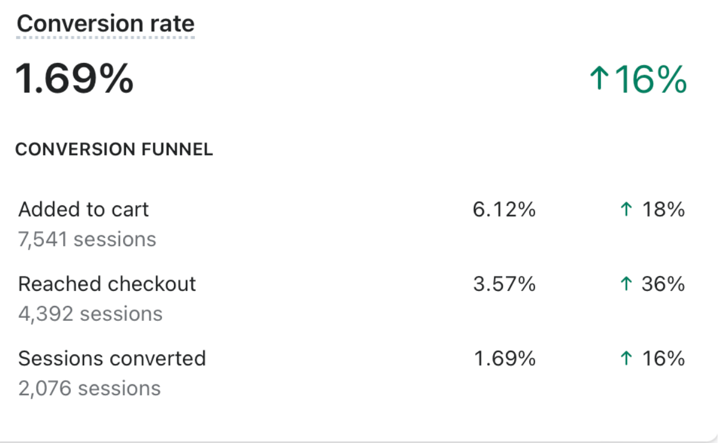Click the up arrow next to 18%
The image size is (720, 443).
coord(626,210)
